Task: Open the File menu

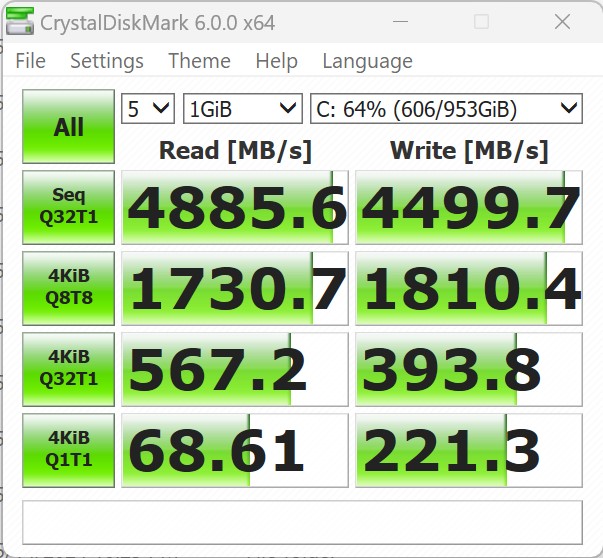Action: coord(30,61)
